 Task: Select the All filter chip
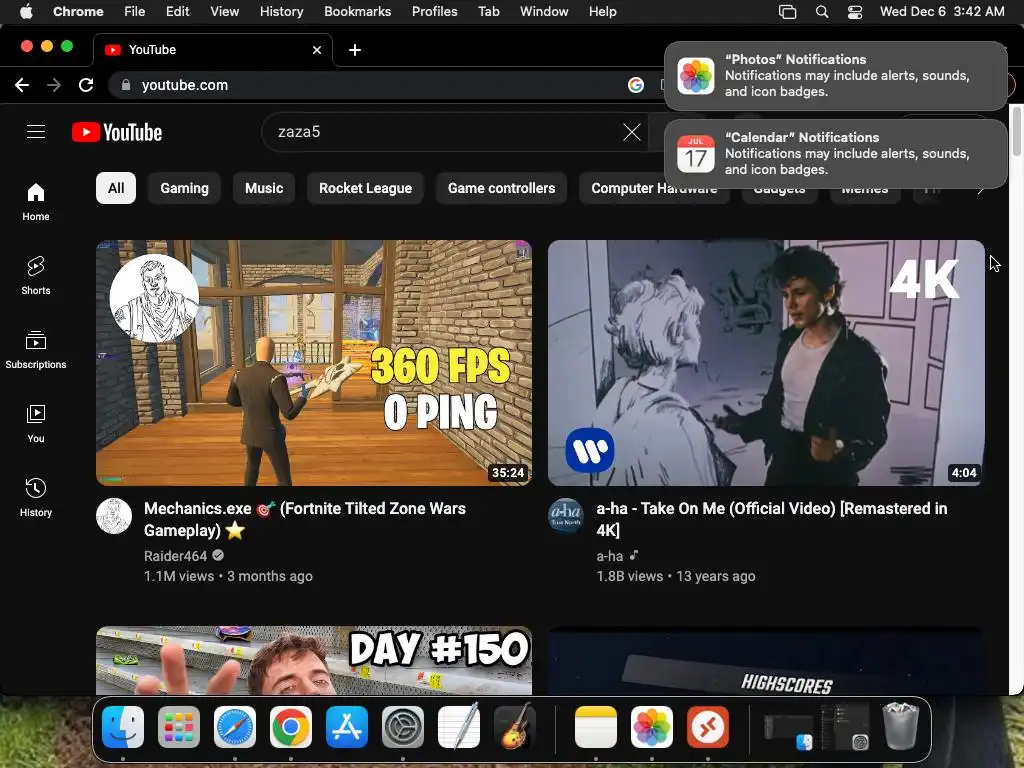point(116,188)
